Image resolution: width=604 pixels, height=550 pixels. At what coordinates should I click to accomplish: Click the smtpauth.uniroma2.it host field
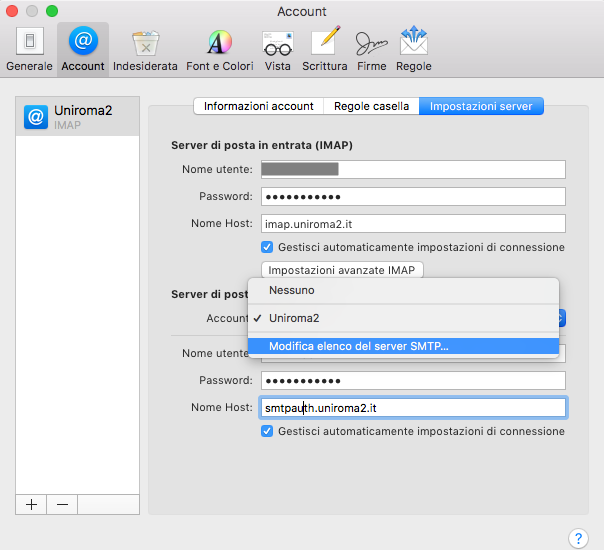pyautogui.click(x=413, y=408)
